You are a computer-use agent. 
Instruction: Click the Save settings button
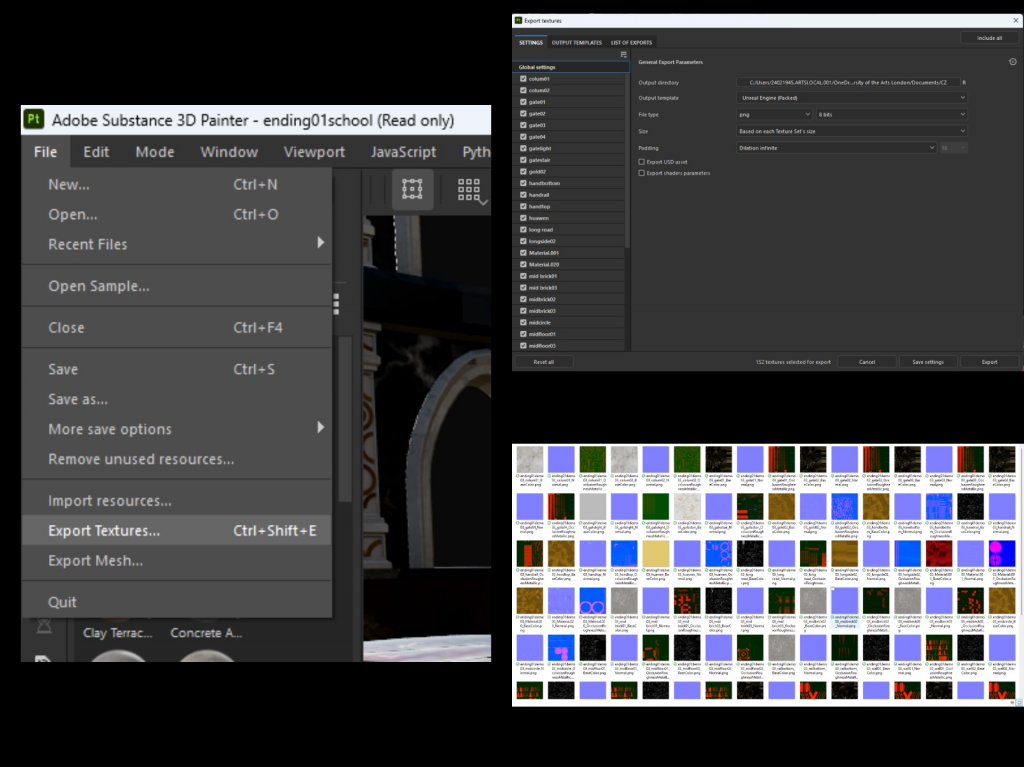point(927,362)
